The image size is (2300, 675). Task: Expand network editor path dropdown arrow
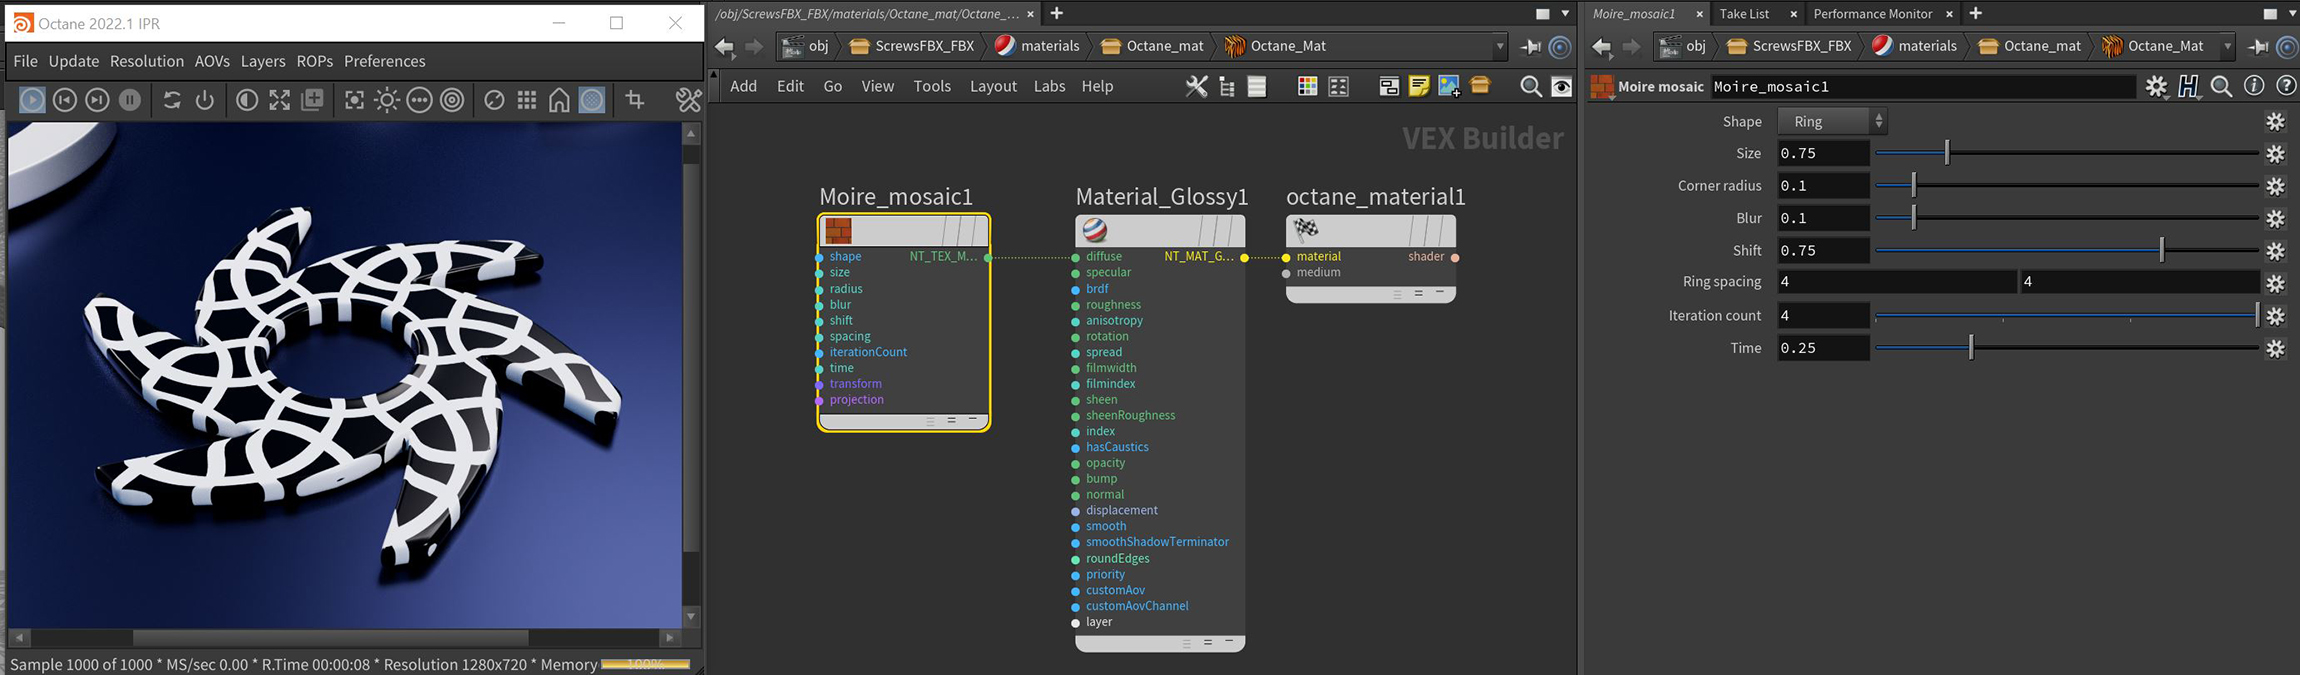(1499, 46)
